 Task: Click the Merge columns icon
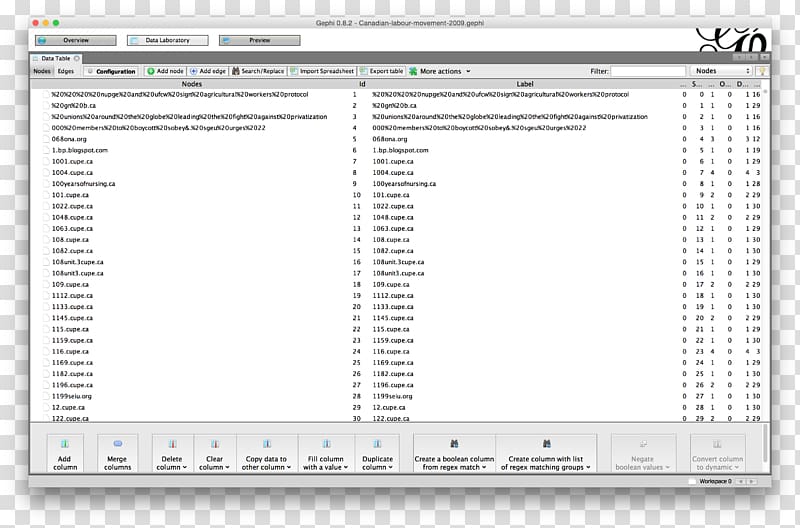117,444
